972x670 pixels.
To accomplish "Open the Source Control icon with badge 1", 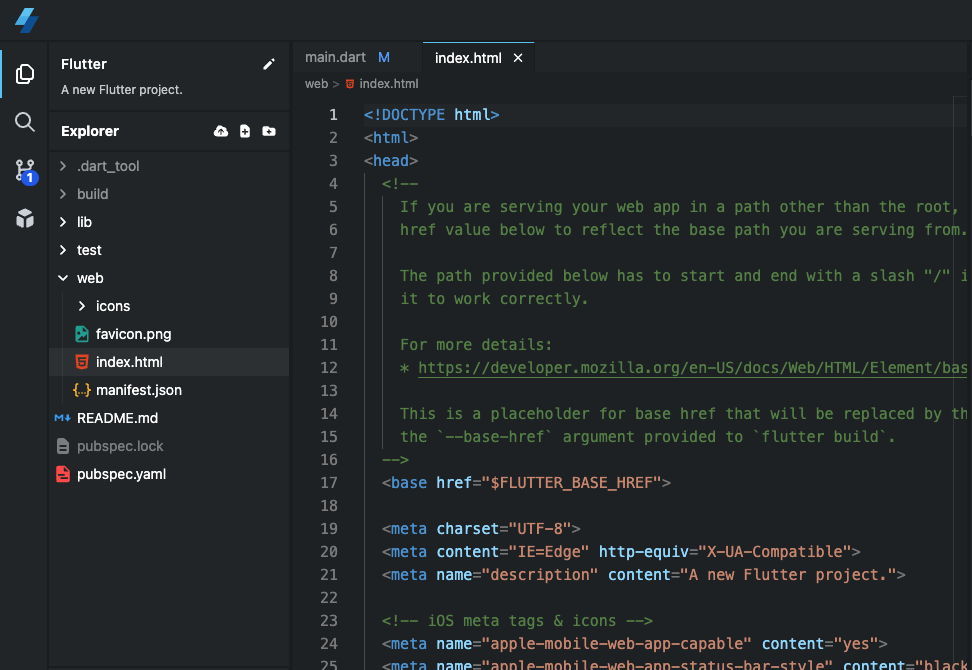I will click(26, 170).
